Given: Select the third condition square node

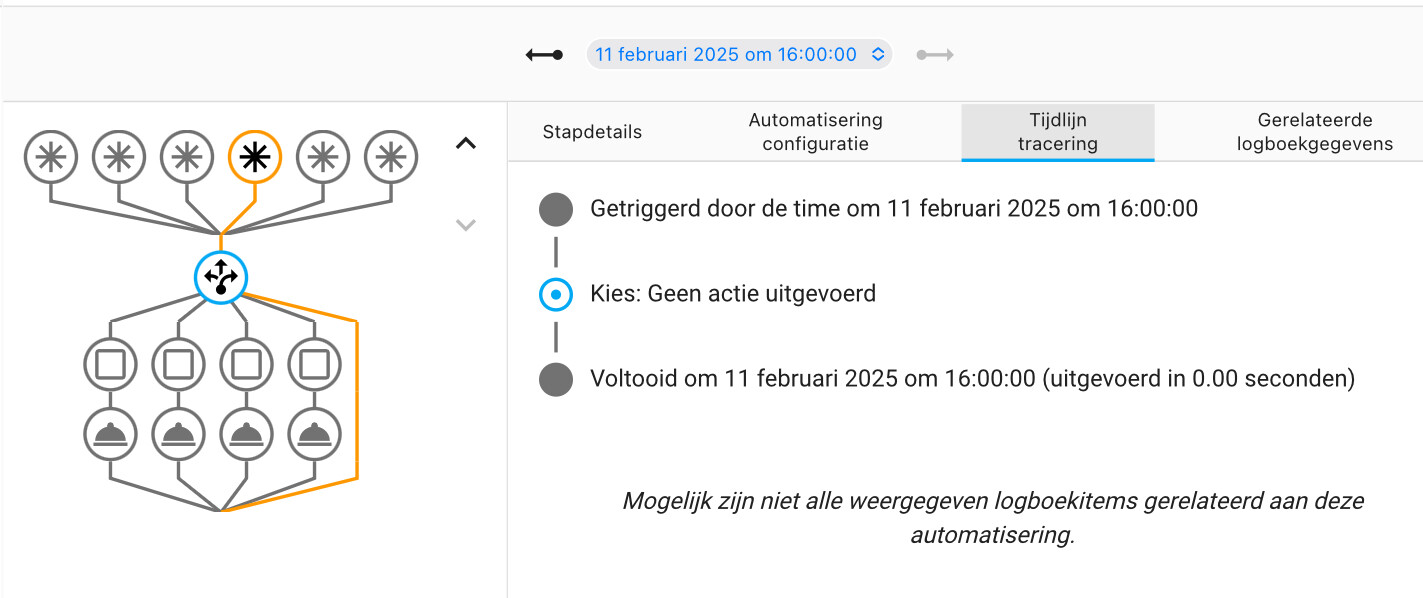Looking at the screenshot, I should pos(246,365).
